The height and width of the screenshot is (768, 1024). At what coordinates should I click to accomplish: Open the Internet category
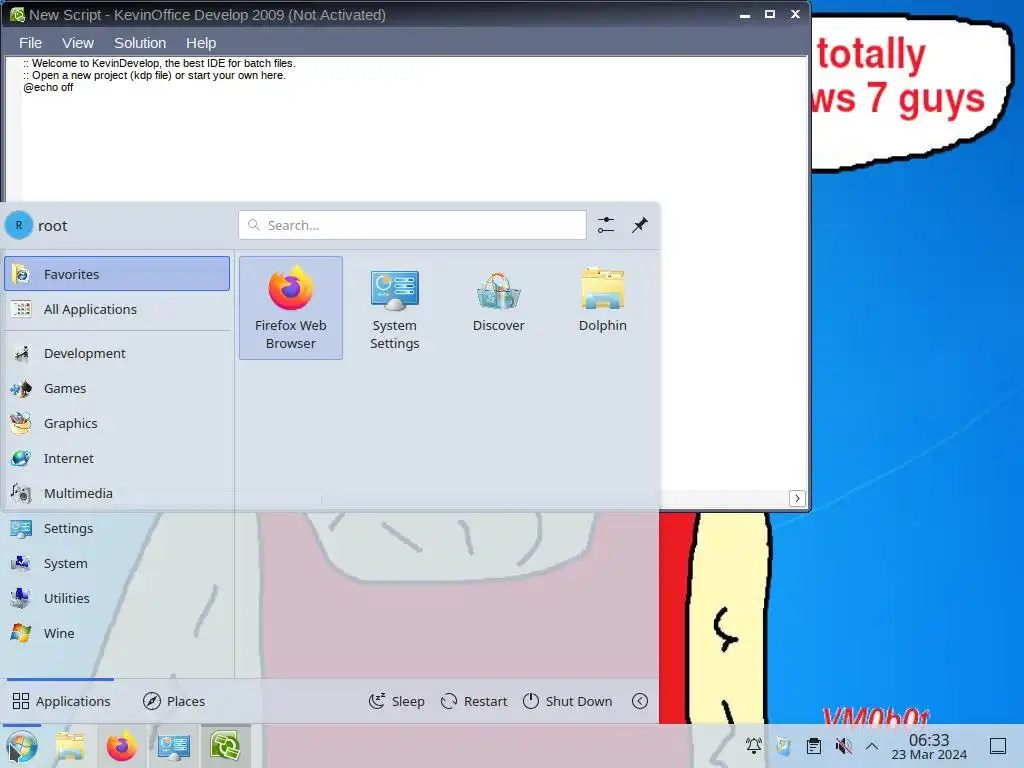[x=117, y=458]
